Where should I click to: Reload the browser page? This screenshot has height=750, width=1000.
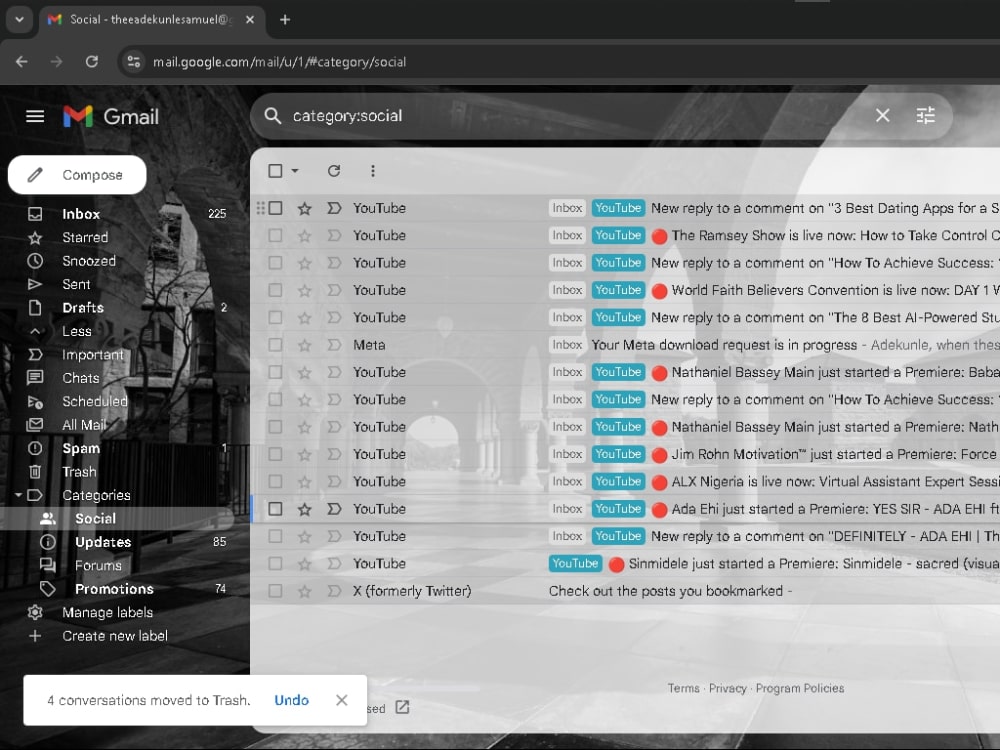pyautogui.click(x=92, y=62)
